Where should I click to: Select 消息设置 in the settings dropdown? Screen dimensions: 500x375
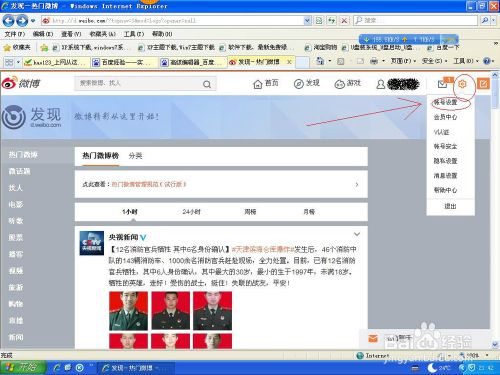(445, 176)
